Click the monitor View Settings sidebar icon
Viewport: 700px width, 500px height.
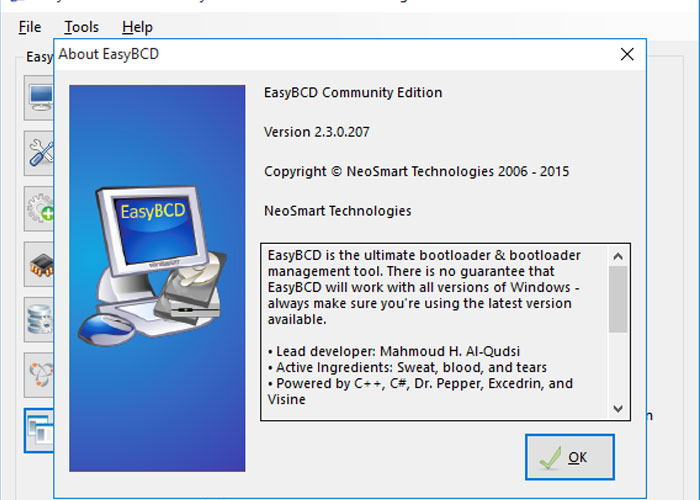click(39, 98)
